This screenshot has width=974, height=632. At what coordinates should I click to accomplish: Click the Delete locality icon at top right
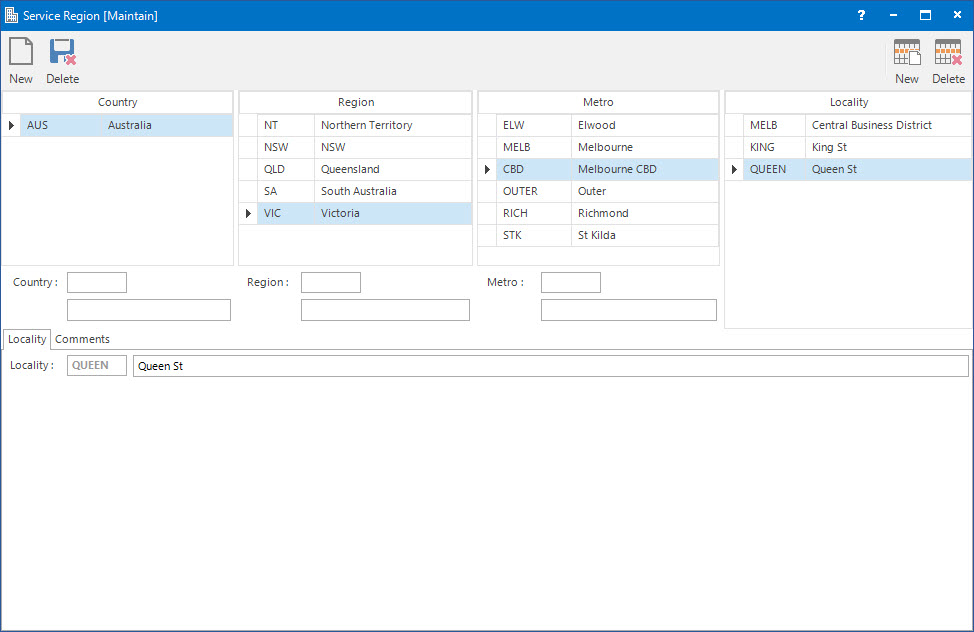tap(948, 60)
